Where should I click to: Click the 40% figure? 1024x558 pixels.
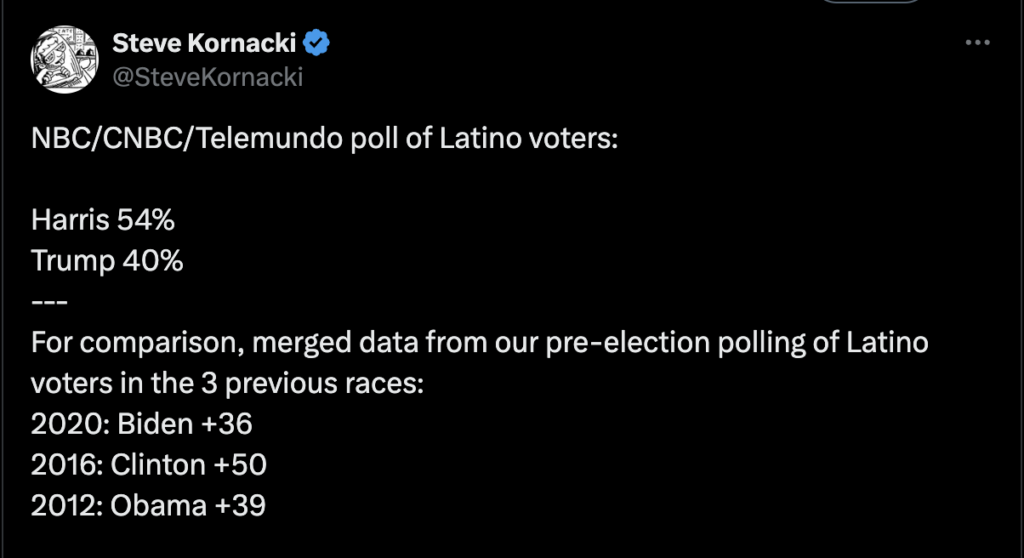(152, 261)
